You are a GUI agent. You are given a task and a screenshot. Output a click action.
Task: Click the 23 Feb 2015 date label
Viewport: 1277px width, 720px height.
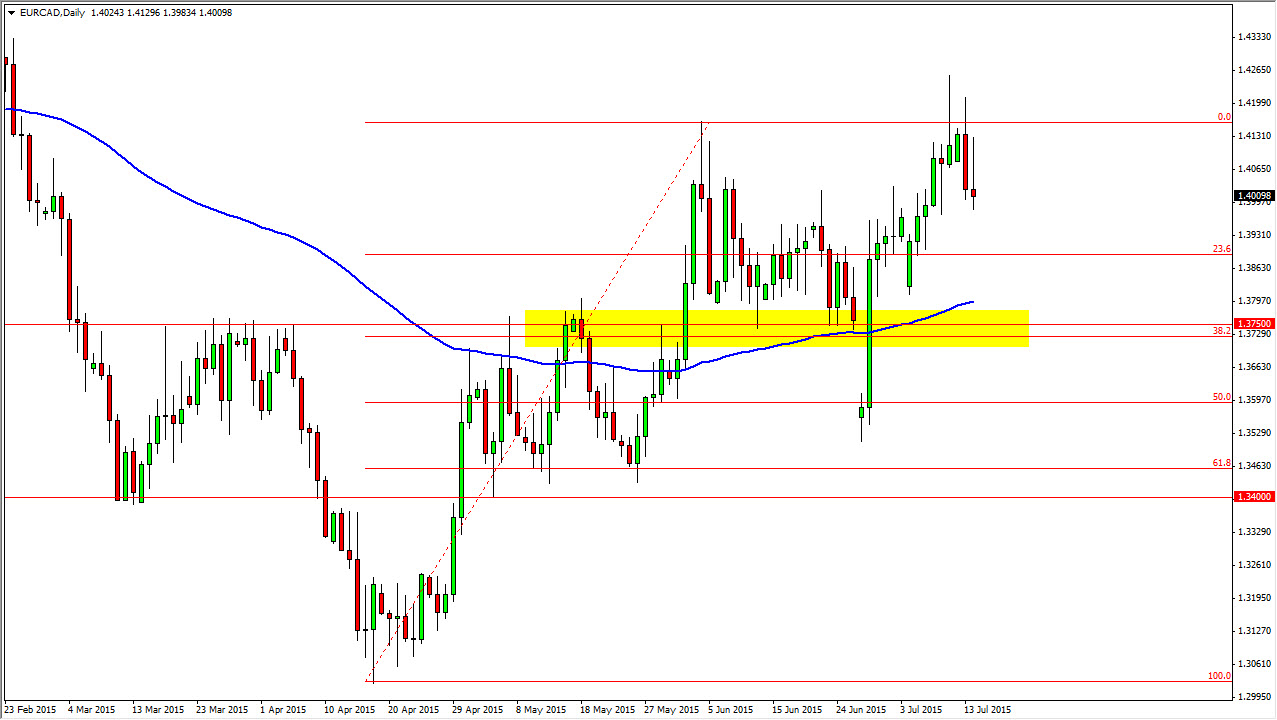pyautogui.click(x=31, y=710)
